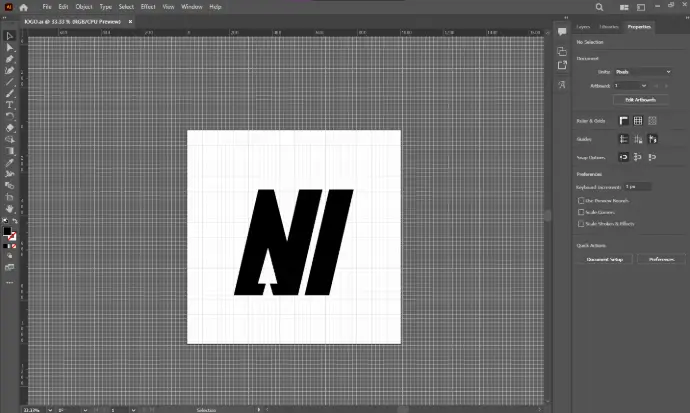Open the Units dropdown
This screenshot has height=413, width=690.
coord(643,72)
